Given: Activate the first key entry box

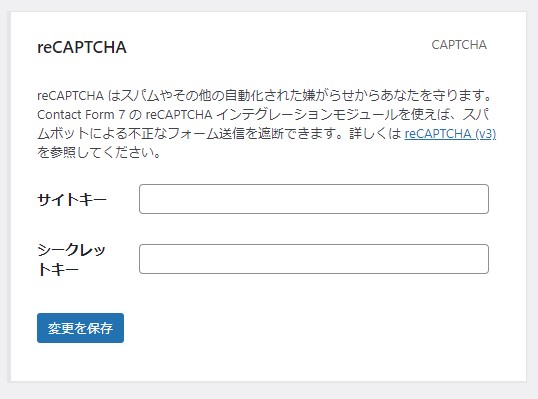Looking at the screenshot, I should click(314, 199).
